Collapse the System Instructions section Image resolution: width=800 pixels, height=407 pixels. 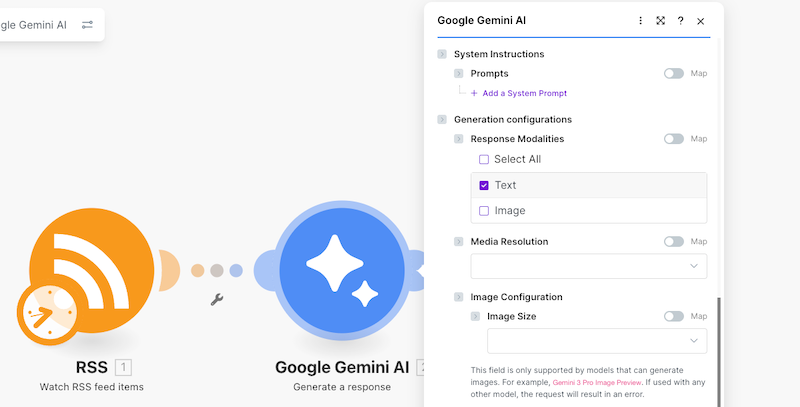coord(442,54)
